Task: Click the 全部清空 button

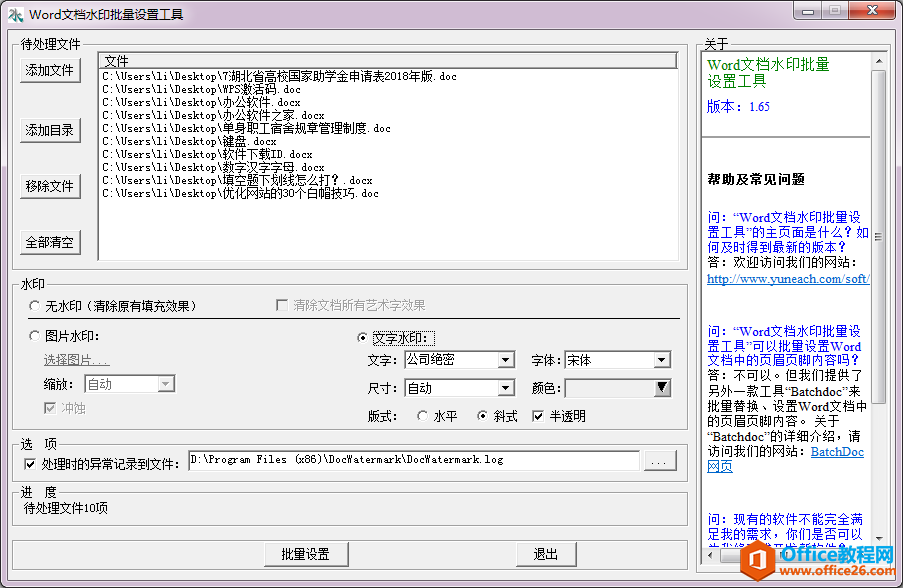Action: coord(50,242)
